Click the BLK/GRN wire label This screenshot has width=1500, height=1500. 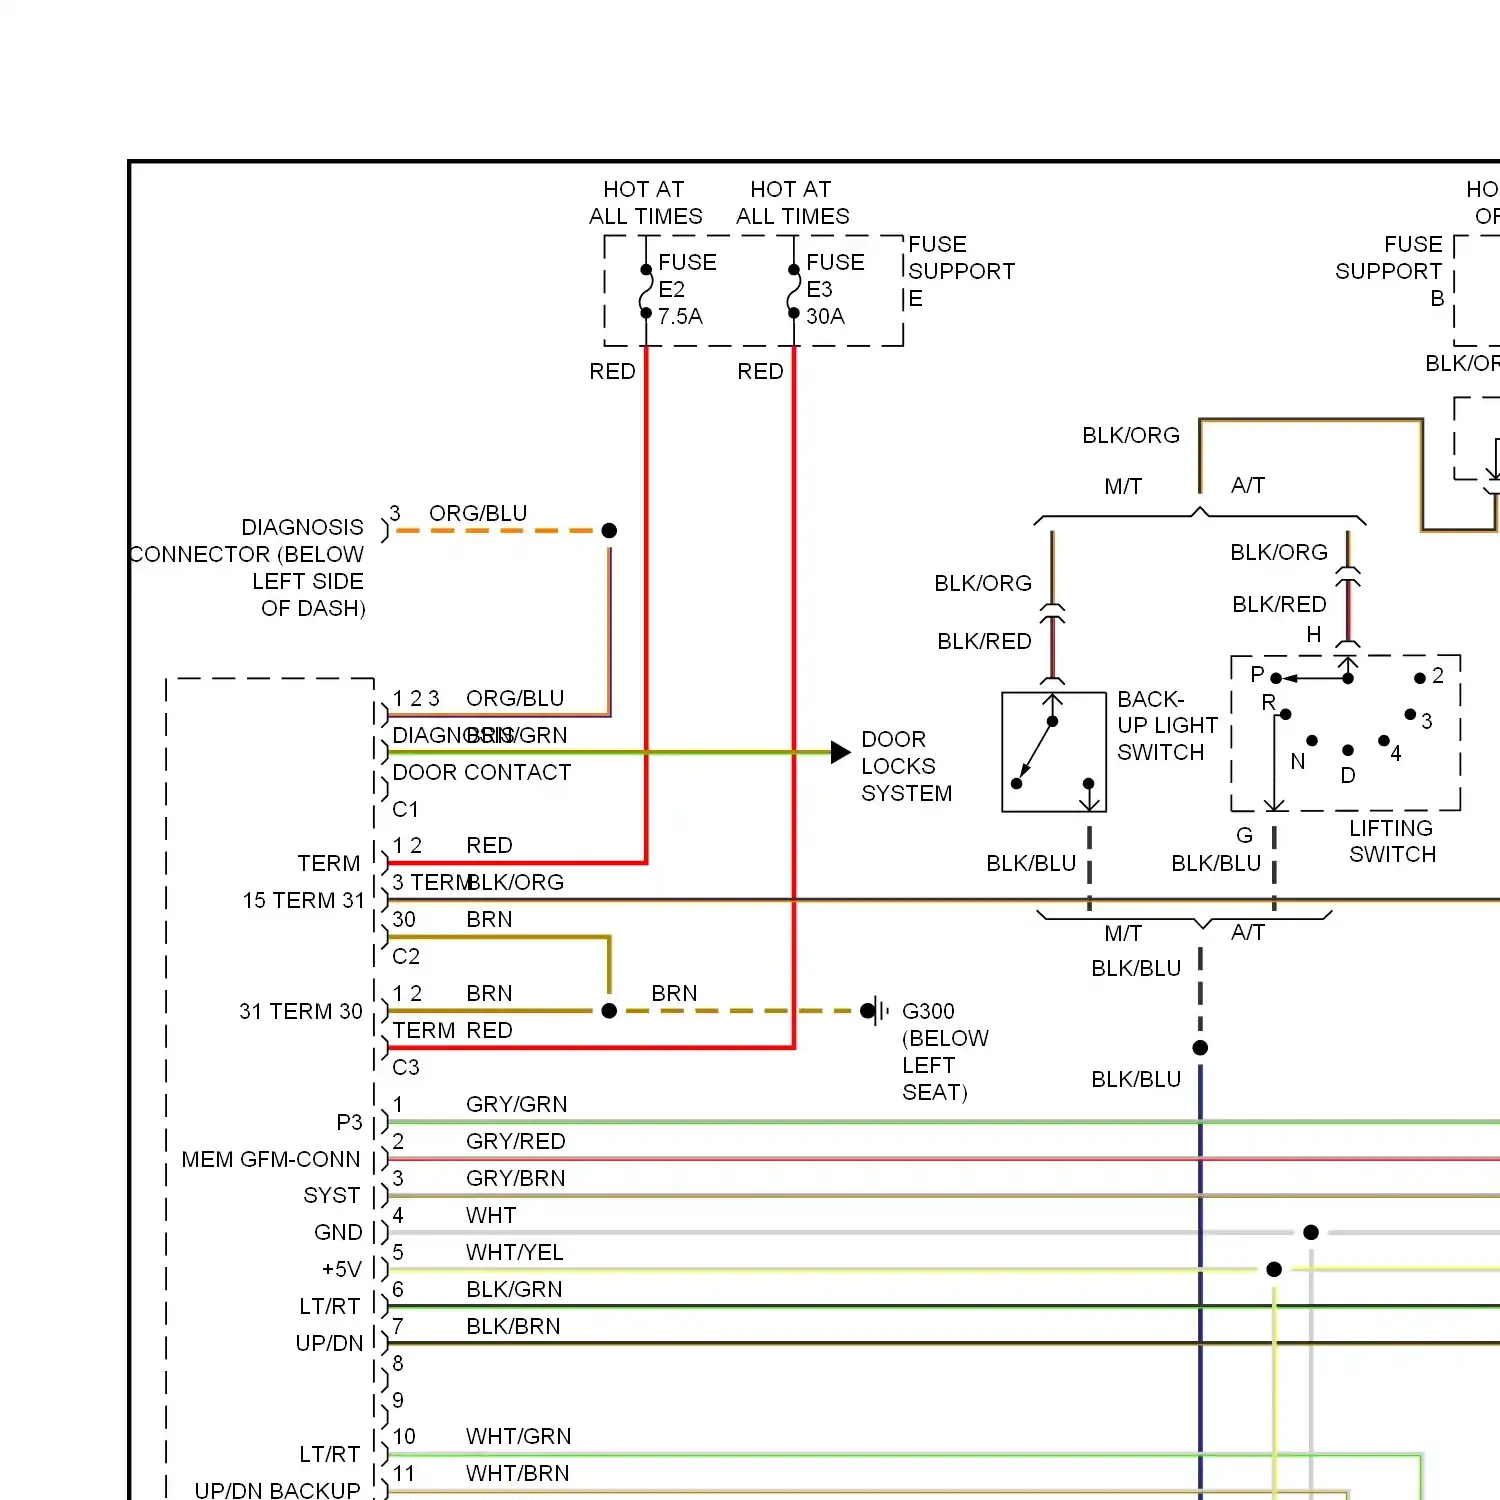tap(514, 1289)
